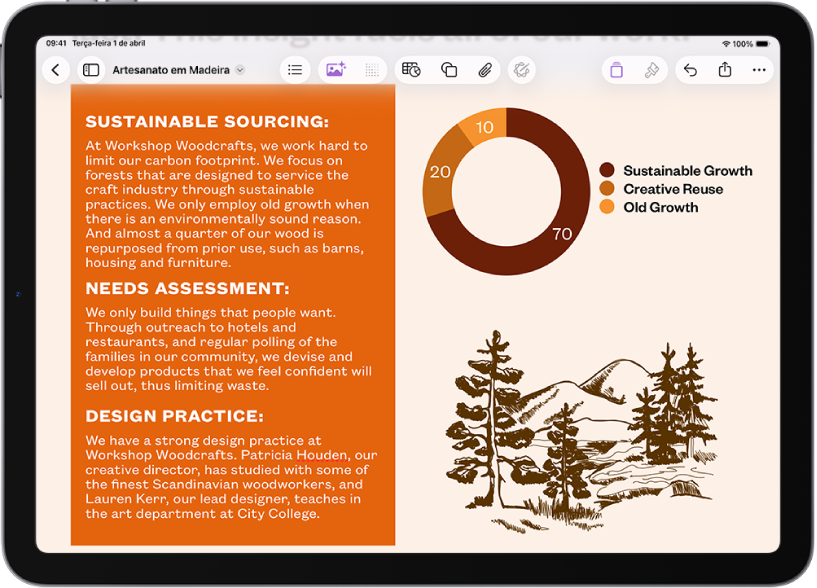Click the paperclip attachment icon
The image size is (817, 588).
point(484,70)
